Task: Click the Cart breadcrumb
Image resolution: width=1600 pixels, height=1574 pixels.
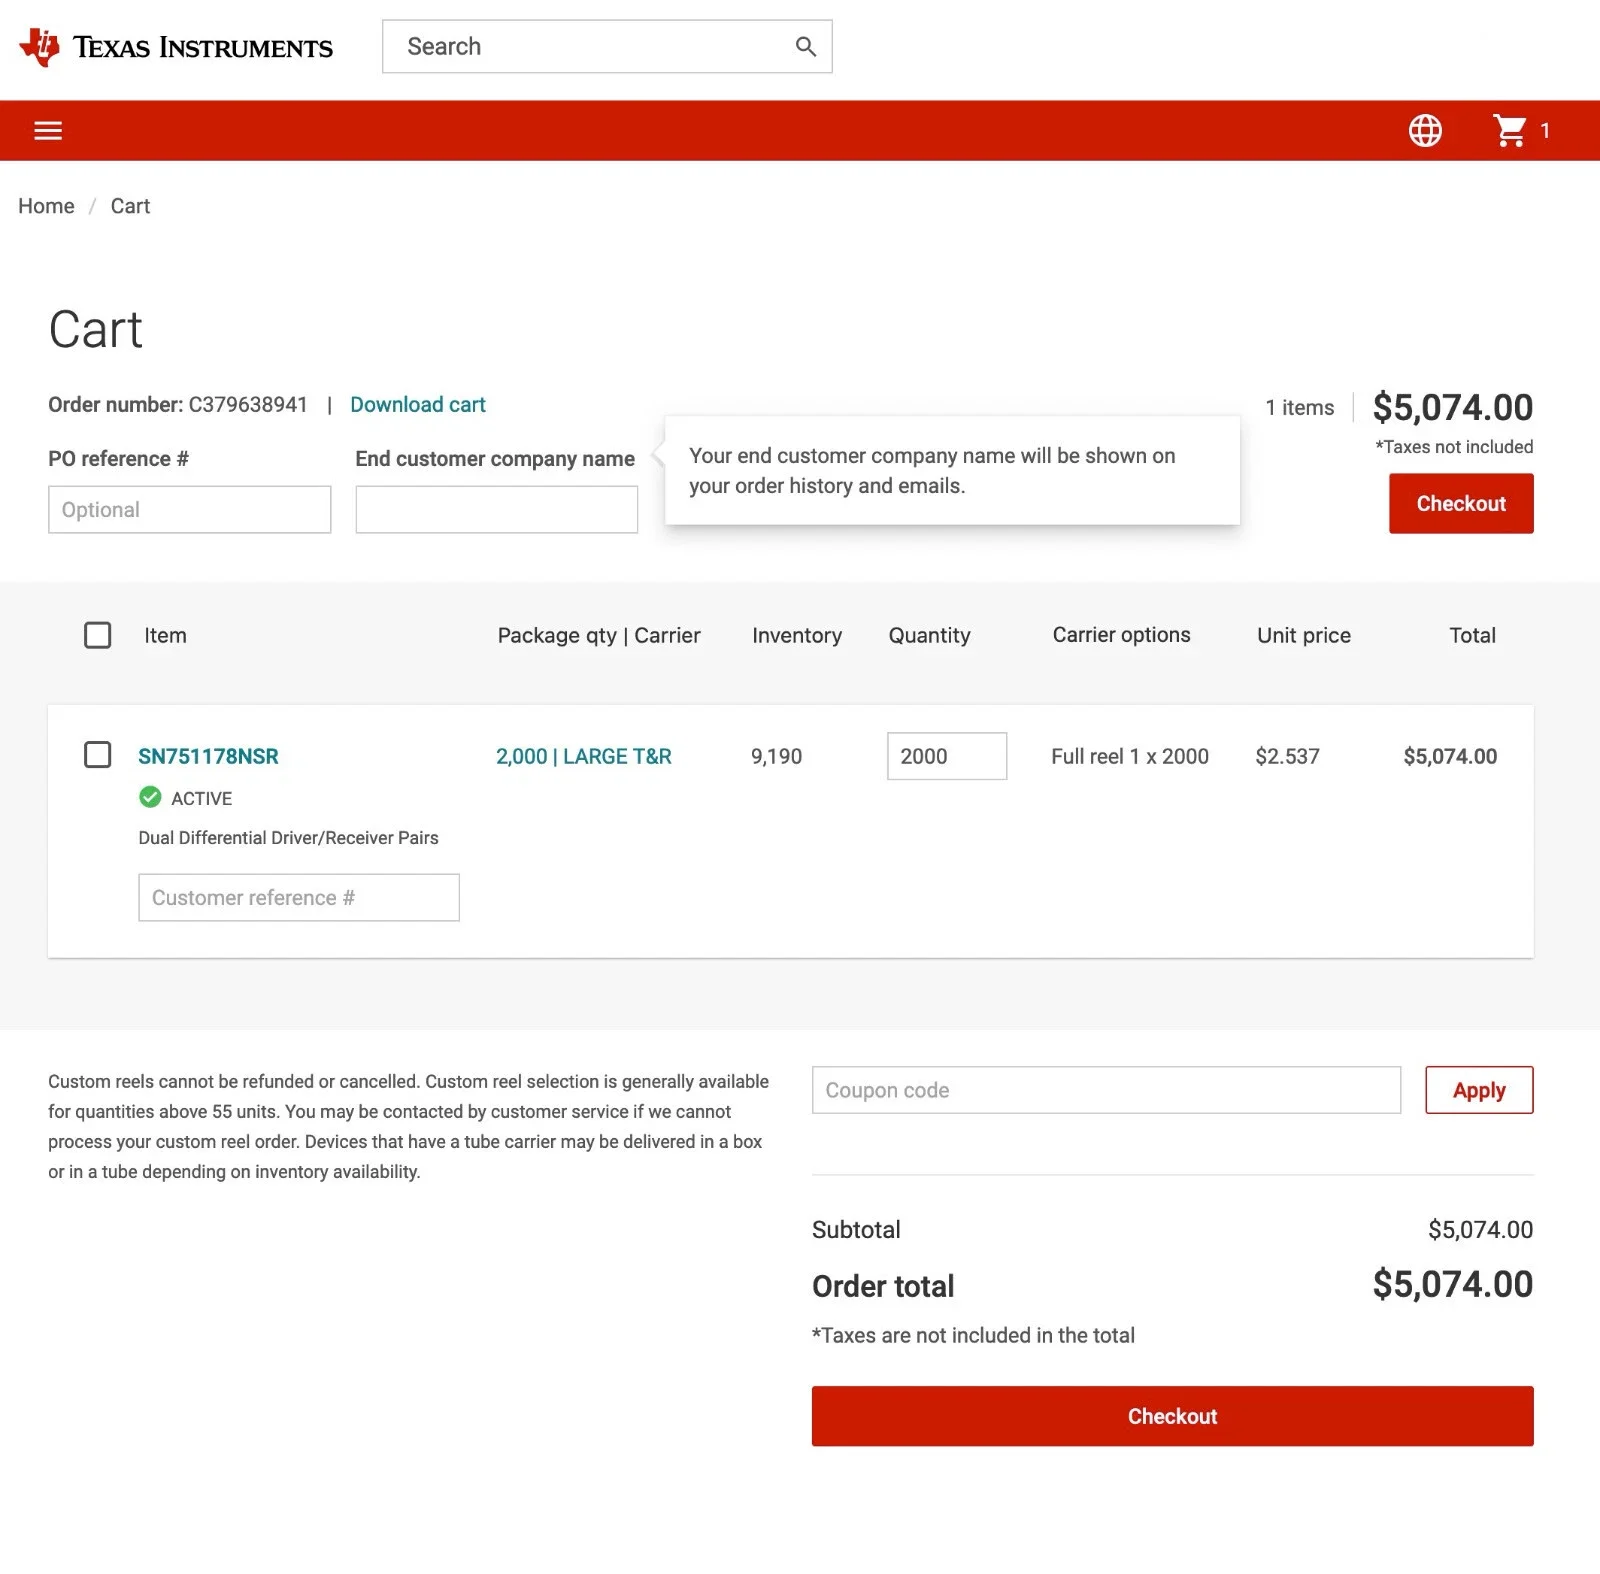Action: pos(130,206)
